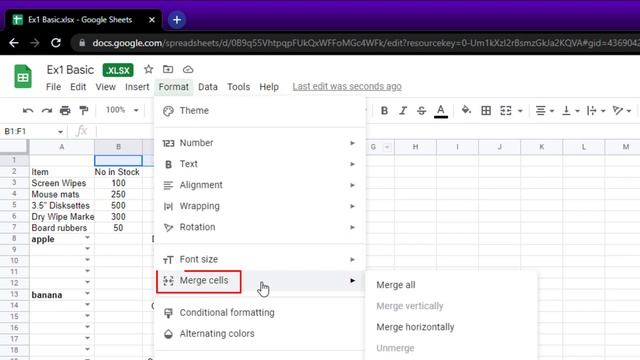Click the Merge cells toolbar icon
640x360 pixels.
pyautogui.click(x=506, y=111)
